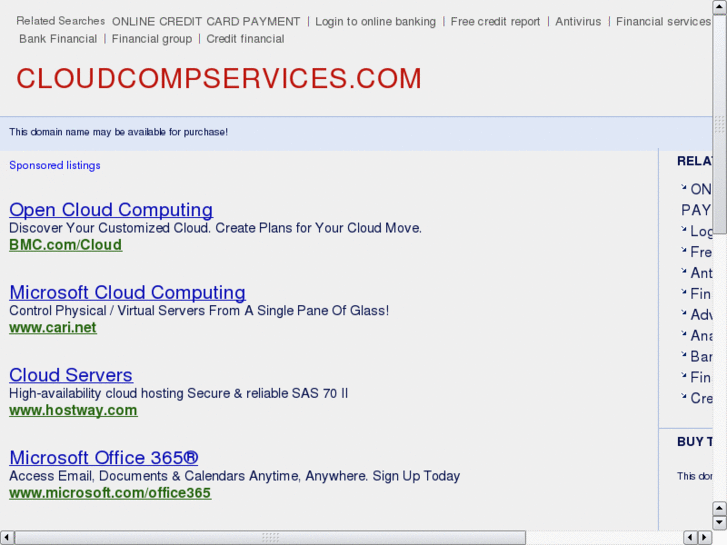Visit the www.hostway.com URL link

[73, 410]
